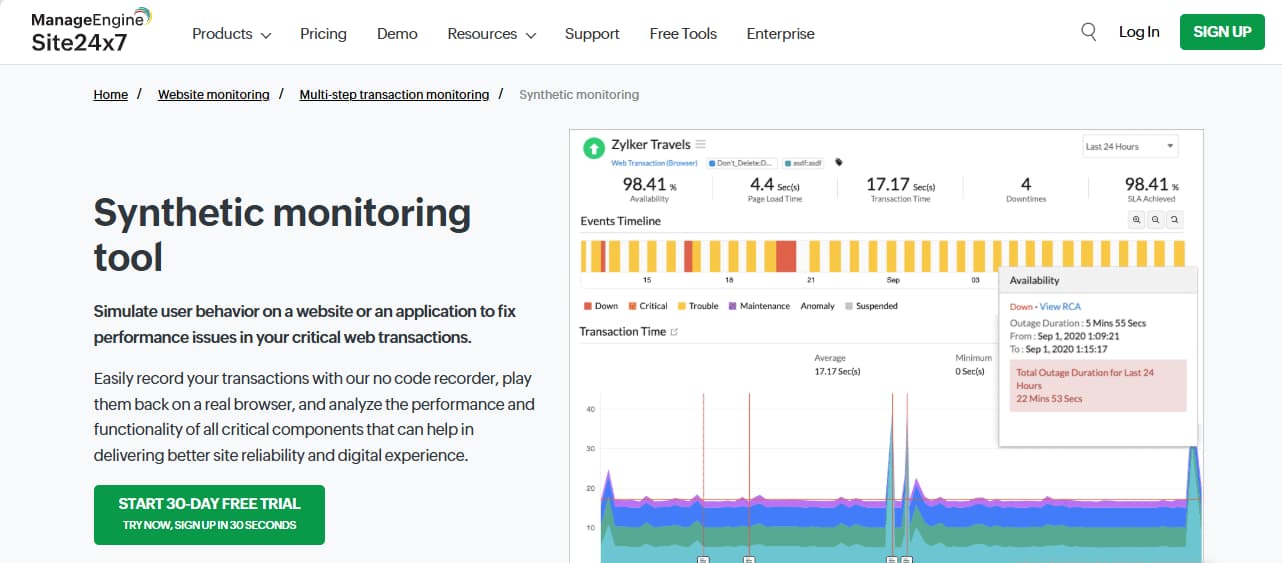Click the Anomaly legend label

[817, 306]
